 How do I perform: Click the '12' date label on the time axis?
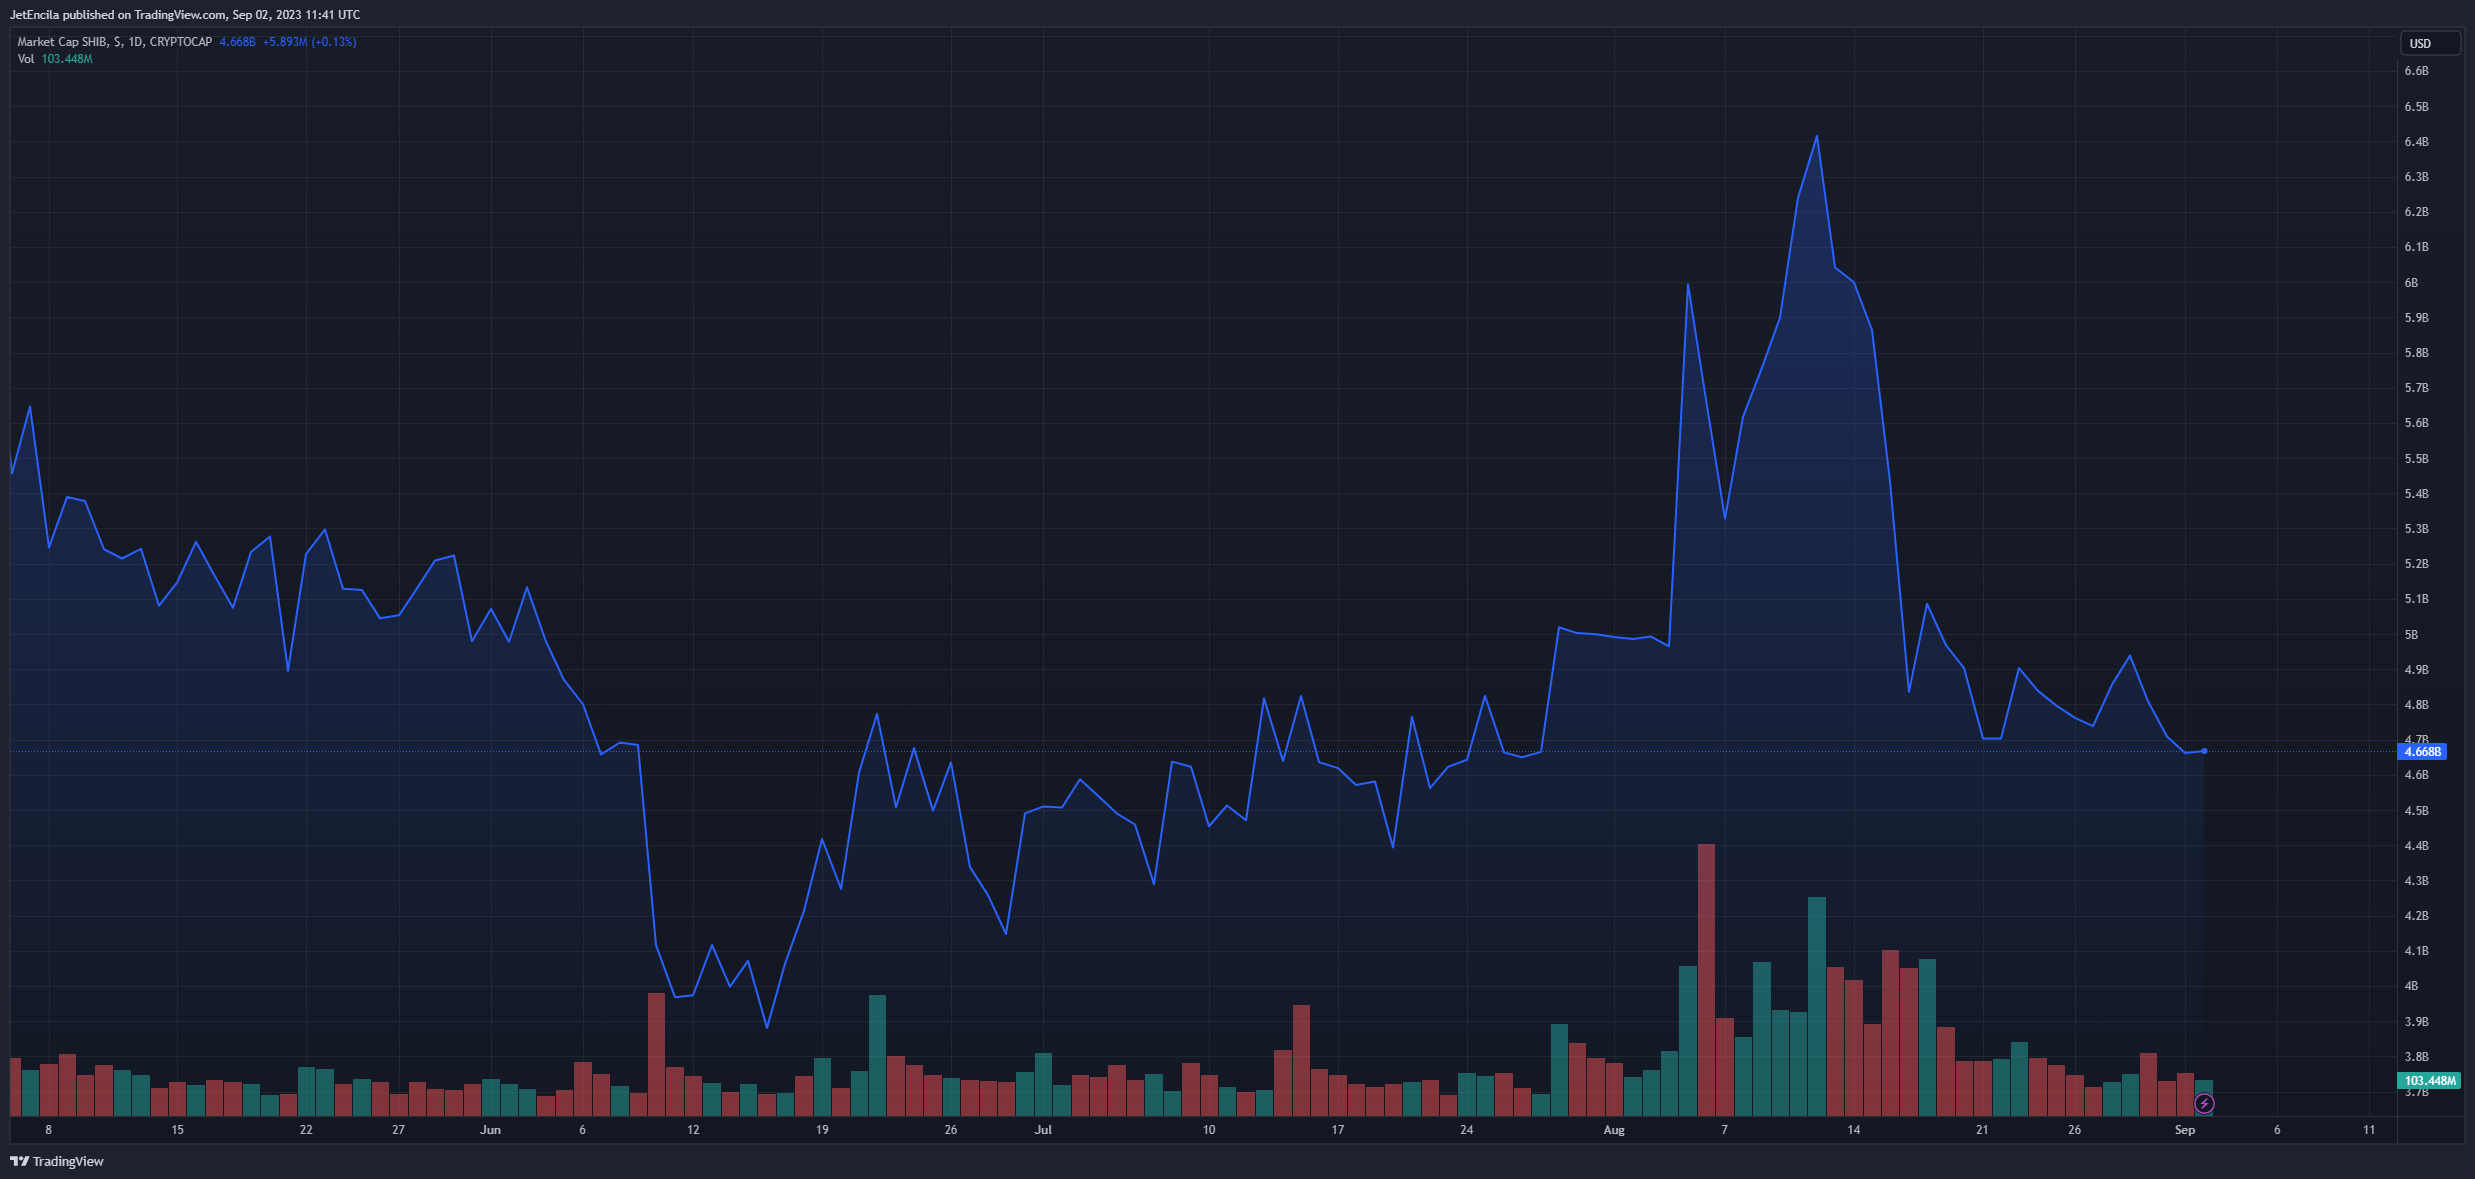[x=693, y=1130]
